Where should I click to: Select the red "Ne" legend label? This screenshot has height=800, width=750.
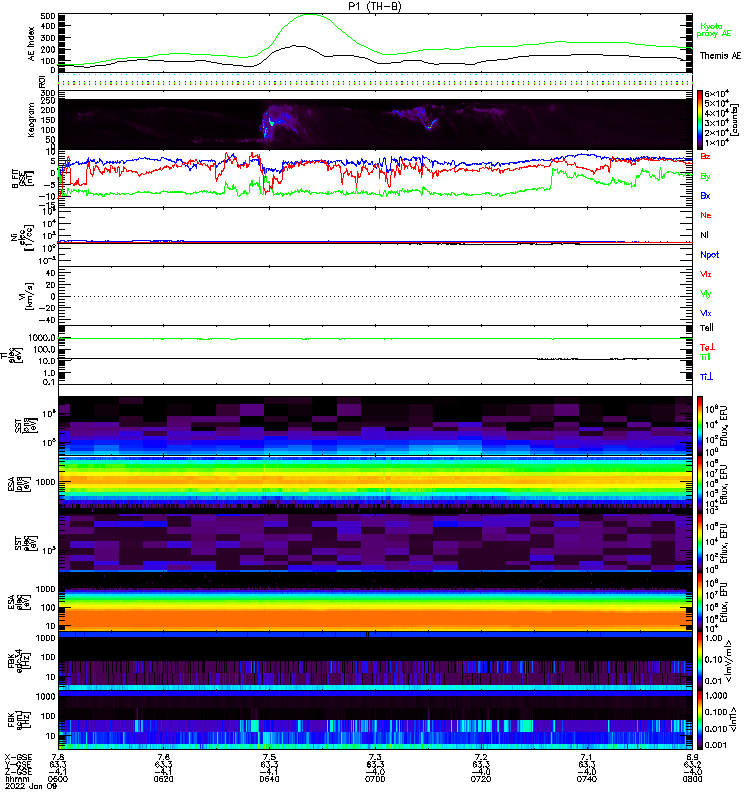(x=706, y=215)
